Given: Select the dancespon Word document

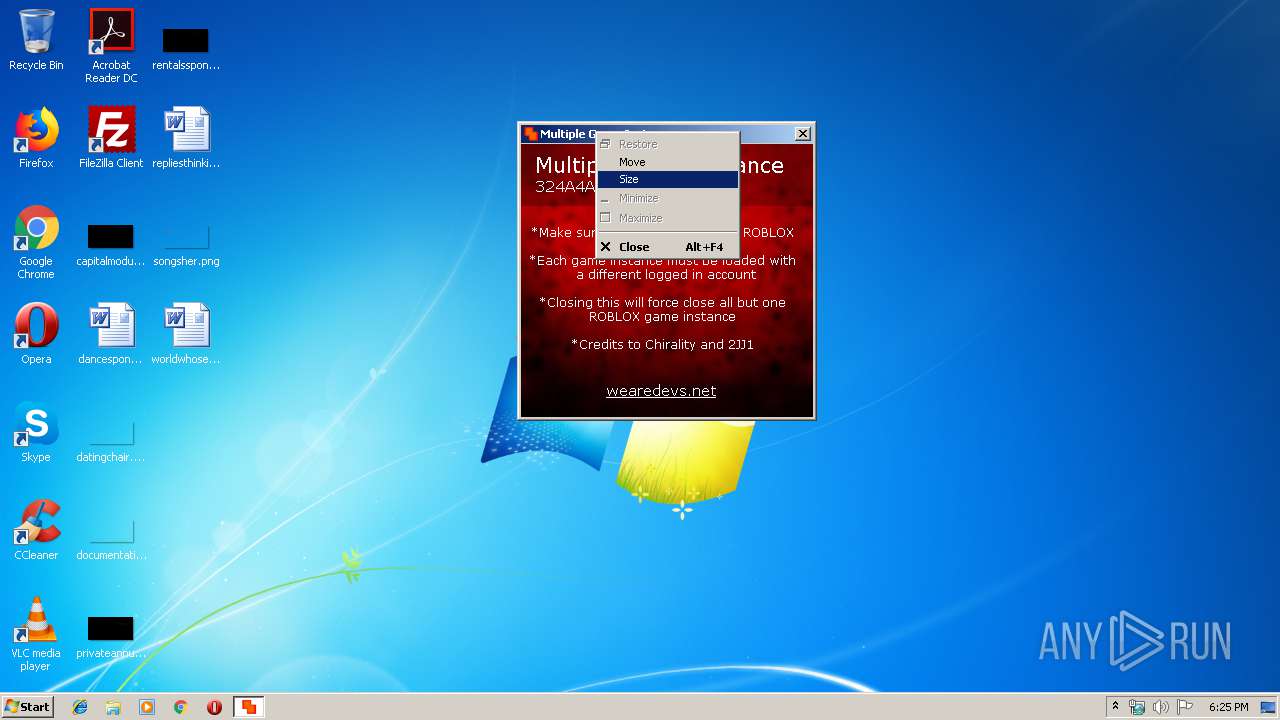Looking at the screenshot, I should 111,334.
